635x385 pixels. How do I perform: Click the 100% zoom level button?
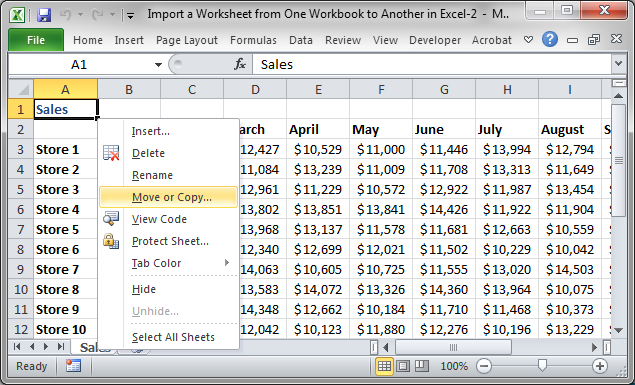coord(454,366)
